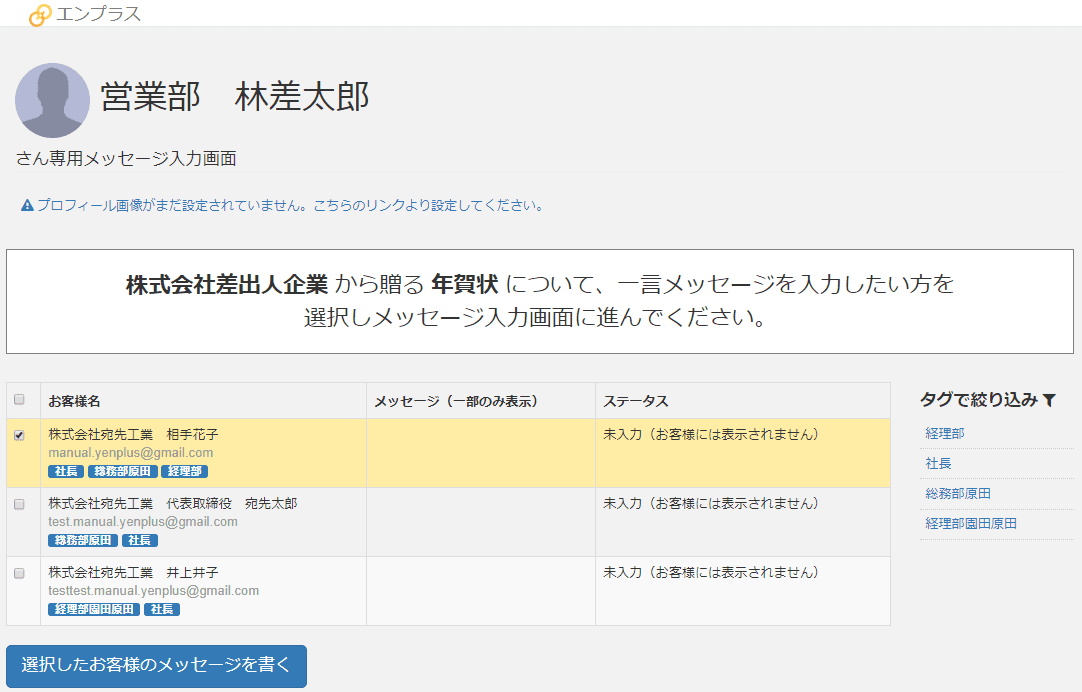Click the 総務部原田 badge under 宛先太郎
The height and width of the screenshot is (692, 1082).
tap(82, 540)
